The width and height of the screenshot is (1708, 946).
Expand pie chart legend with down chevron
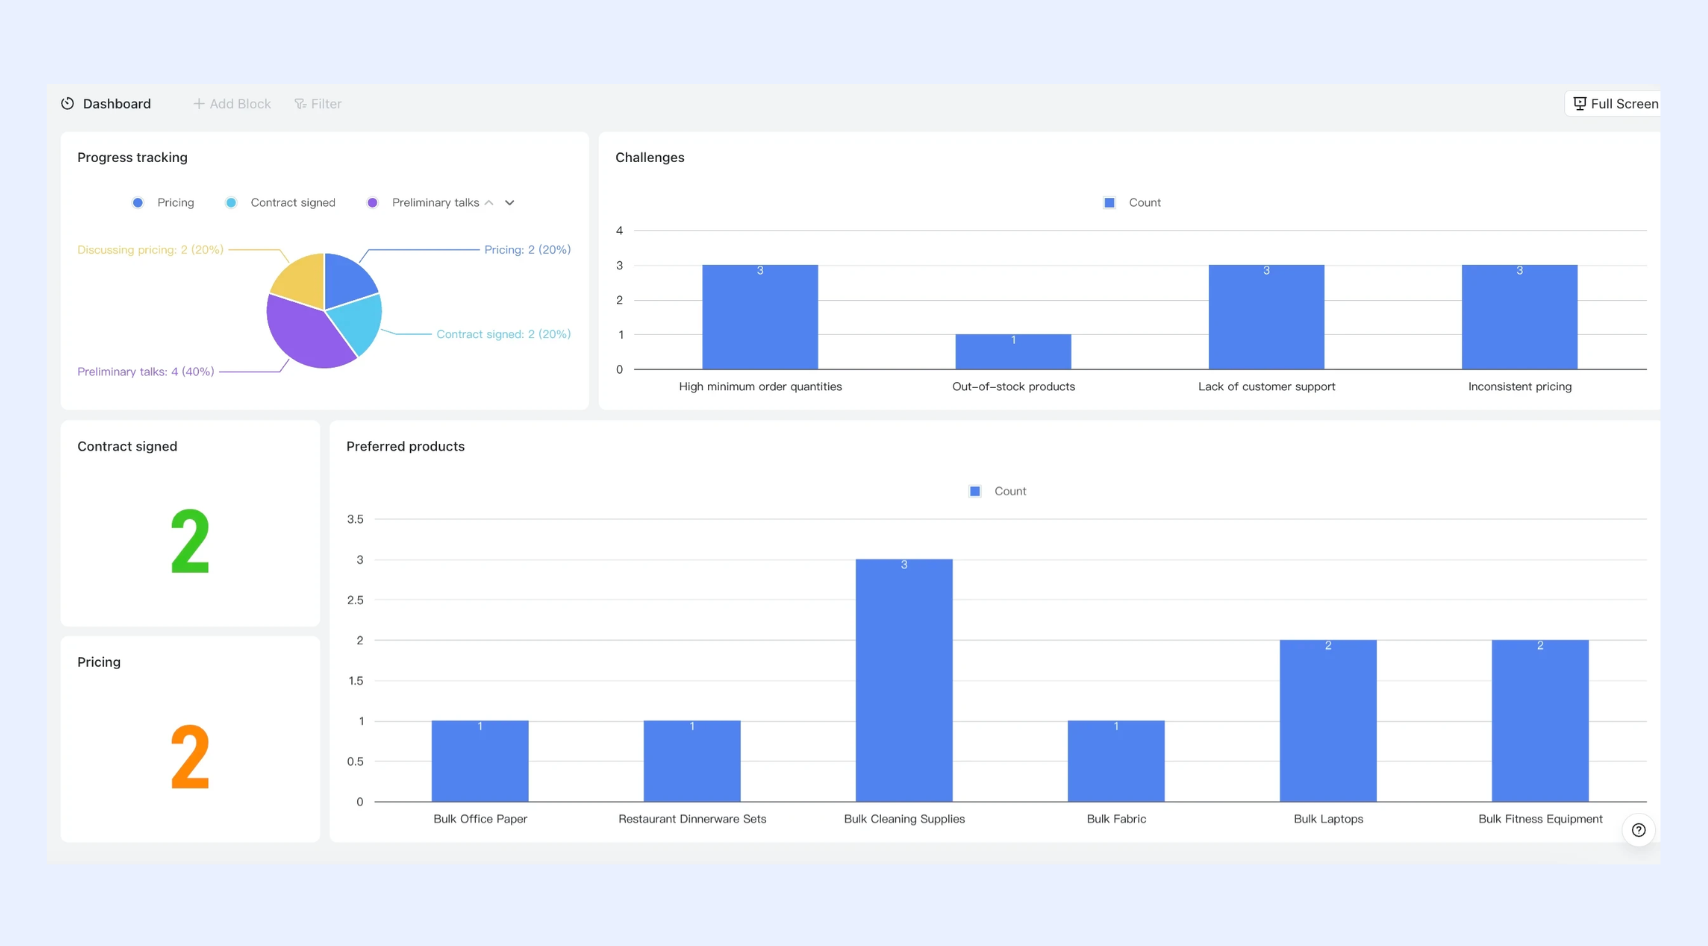[510, 203]
